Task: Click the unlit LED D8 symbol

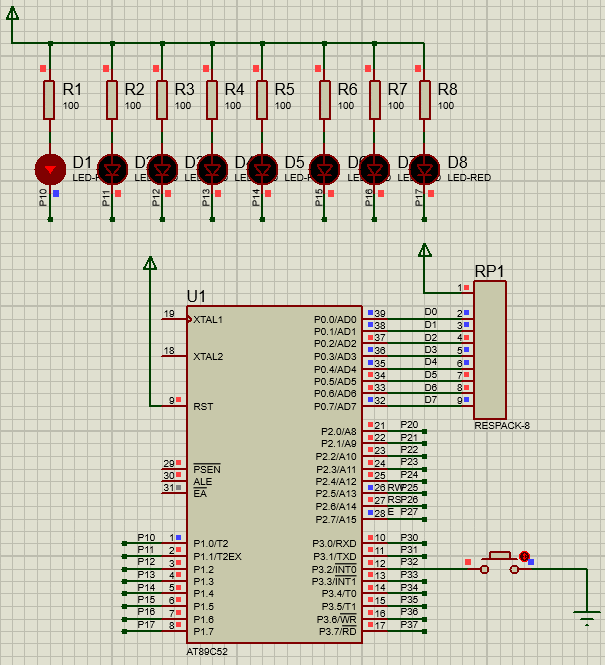Action: [x=425, y=170]
